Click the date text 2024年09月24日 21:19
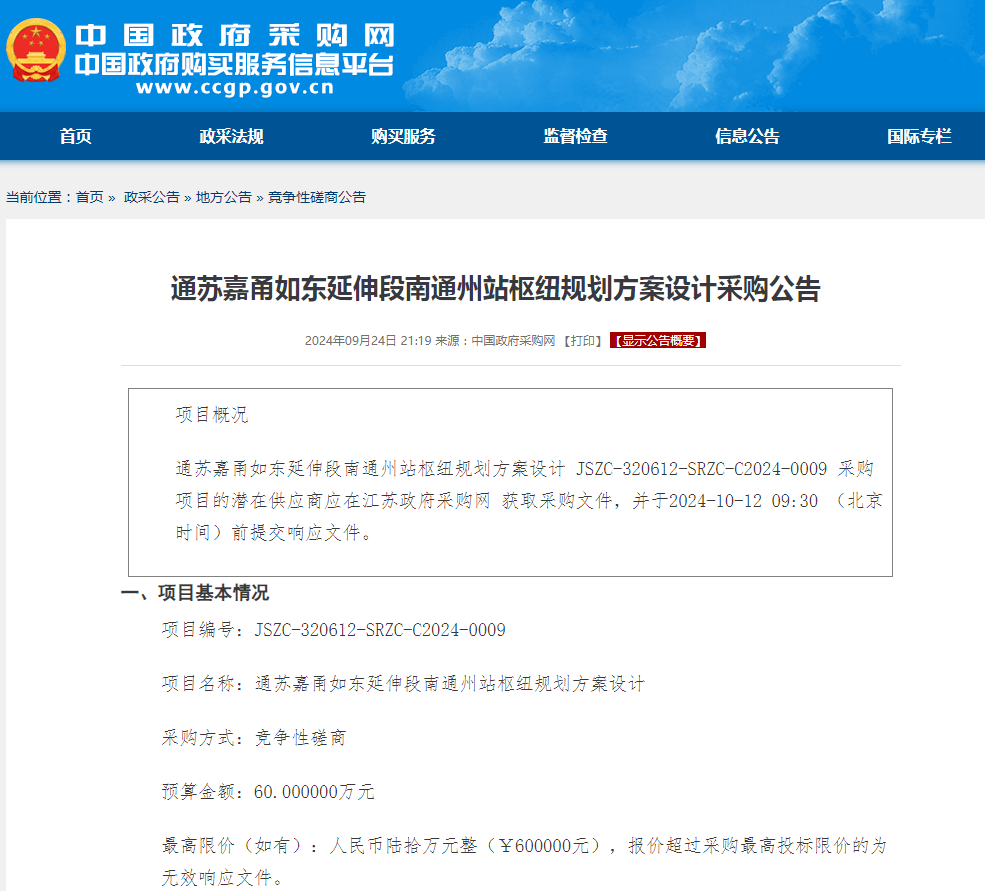The width and height of the screenshot is (985, 891). (x=368, y=341)
